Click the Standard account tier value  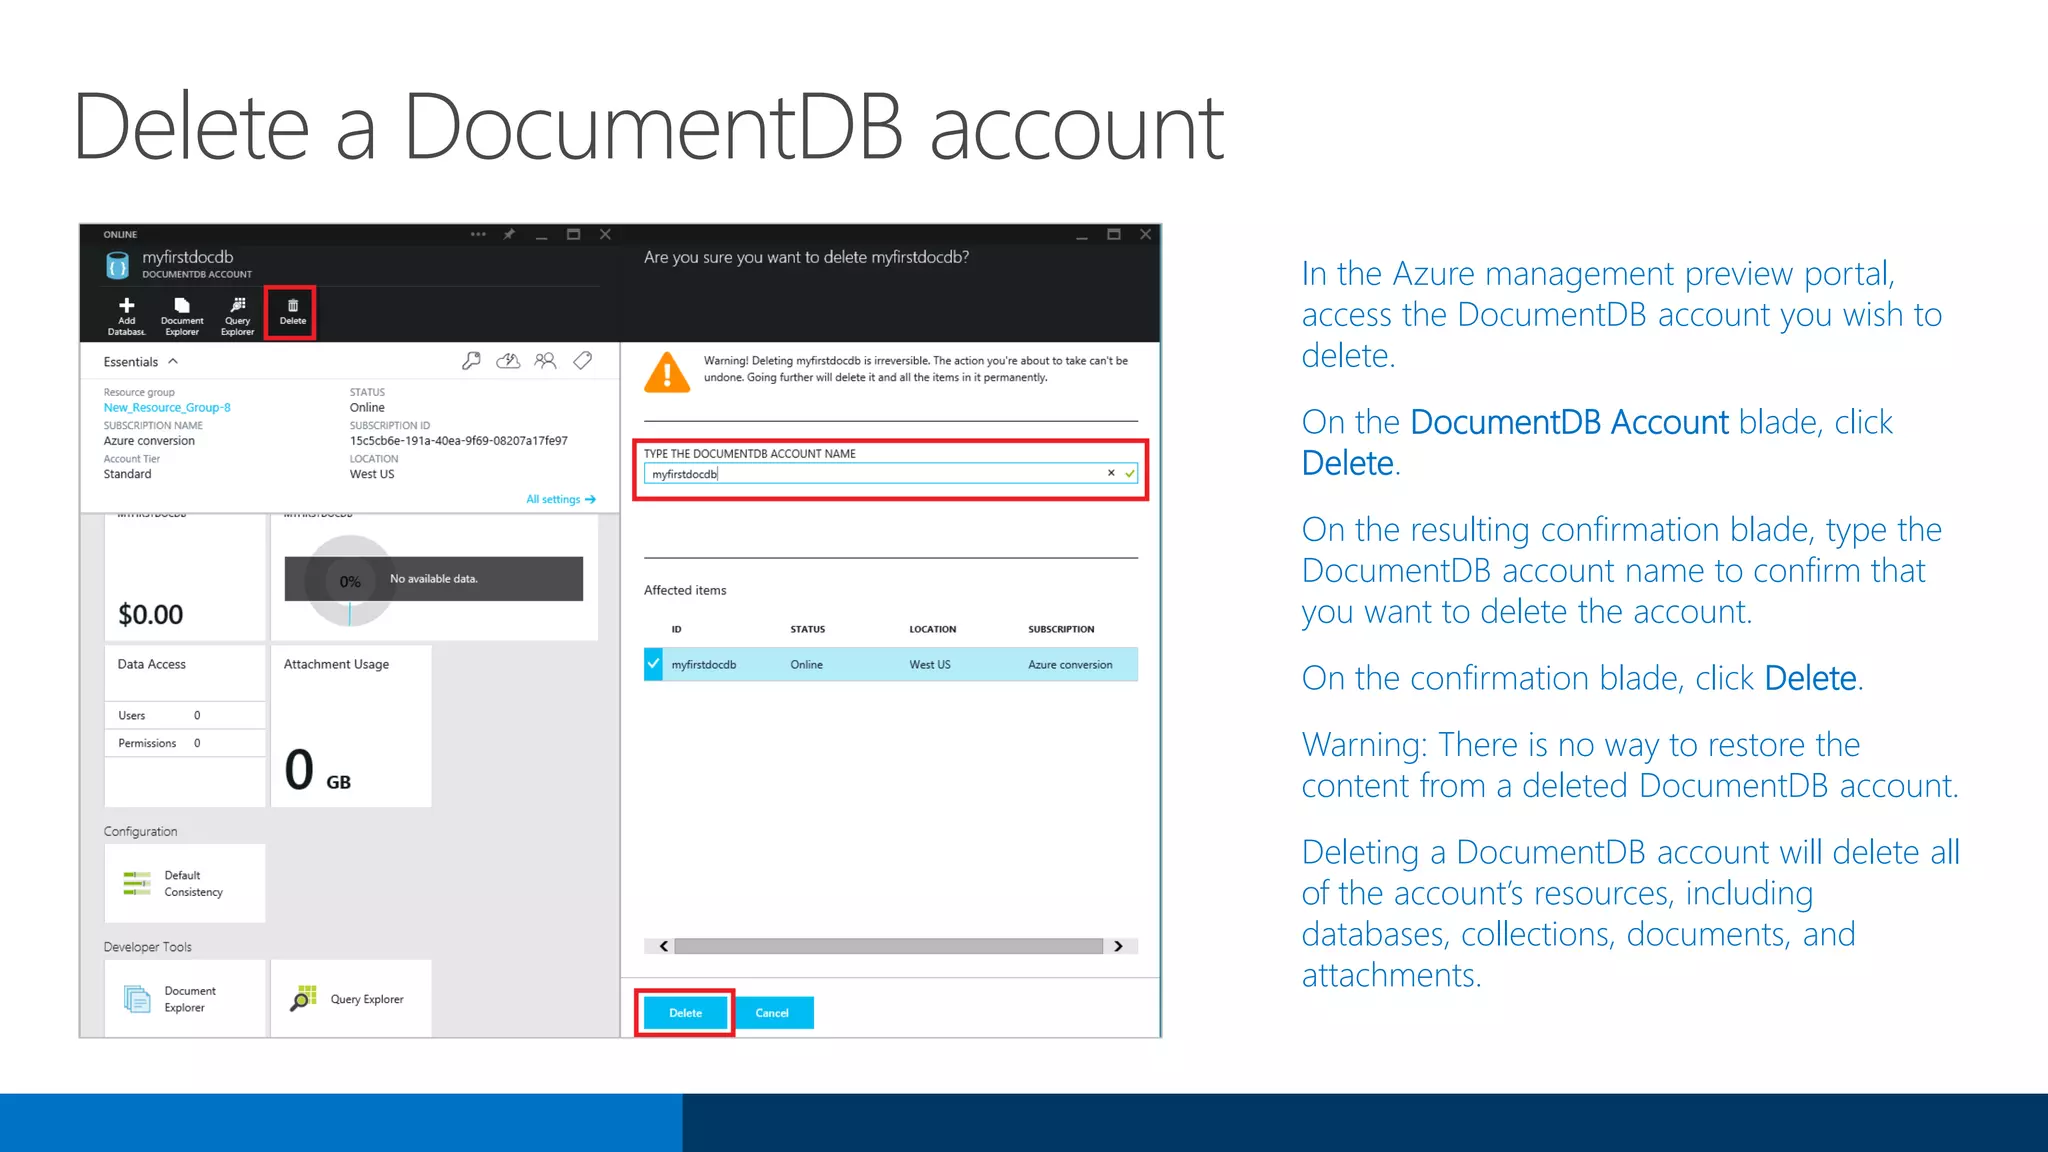click(128, 474)
